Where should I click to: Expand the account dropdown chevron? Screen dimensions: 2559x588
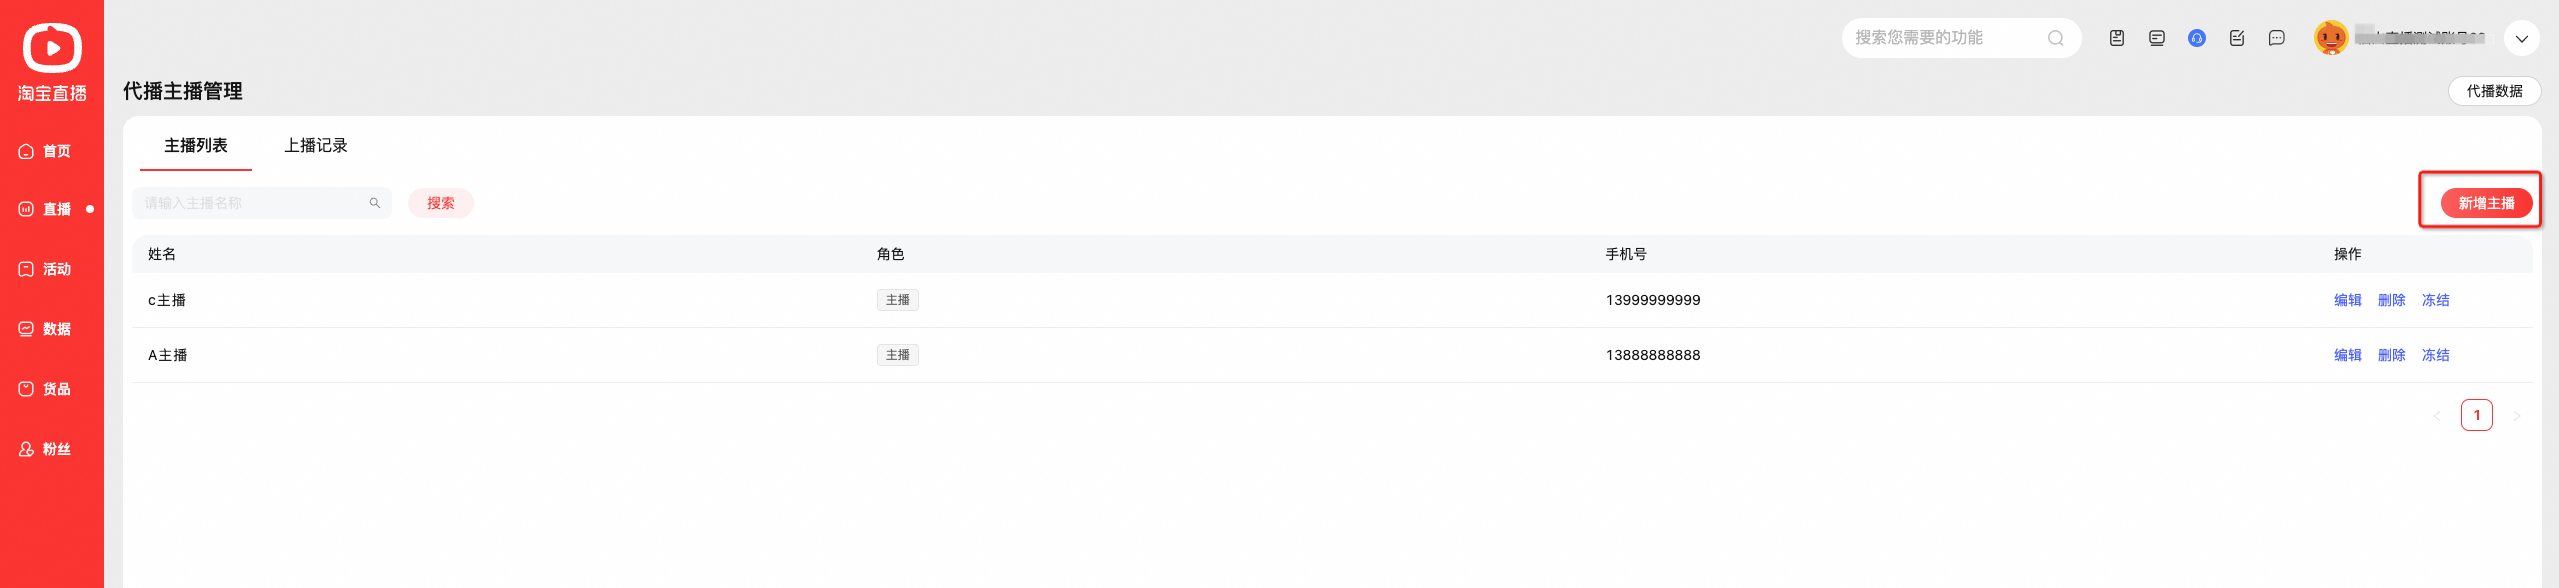pyautogui.click(x=2521, y=38)
